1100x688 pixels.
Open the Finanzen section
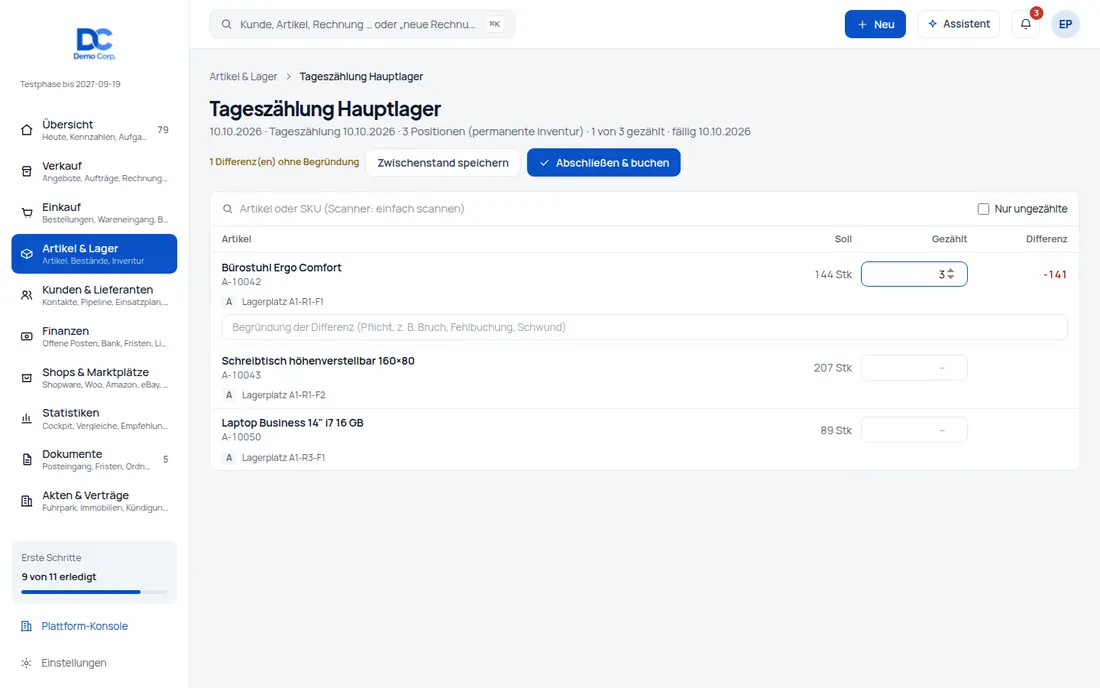pyautogui.click(x=94, y=337)
